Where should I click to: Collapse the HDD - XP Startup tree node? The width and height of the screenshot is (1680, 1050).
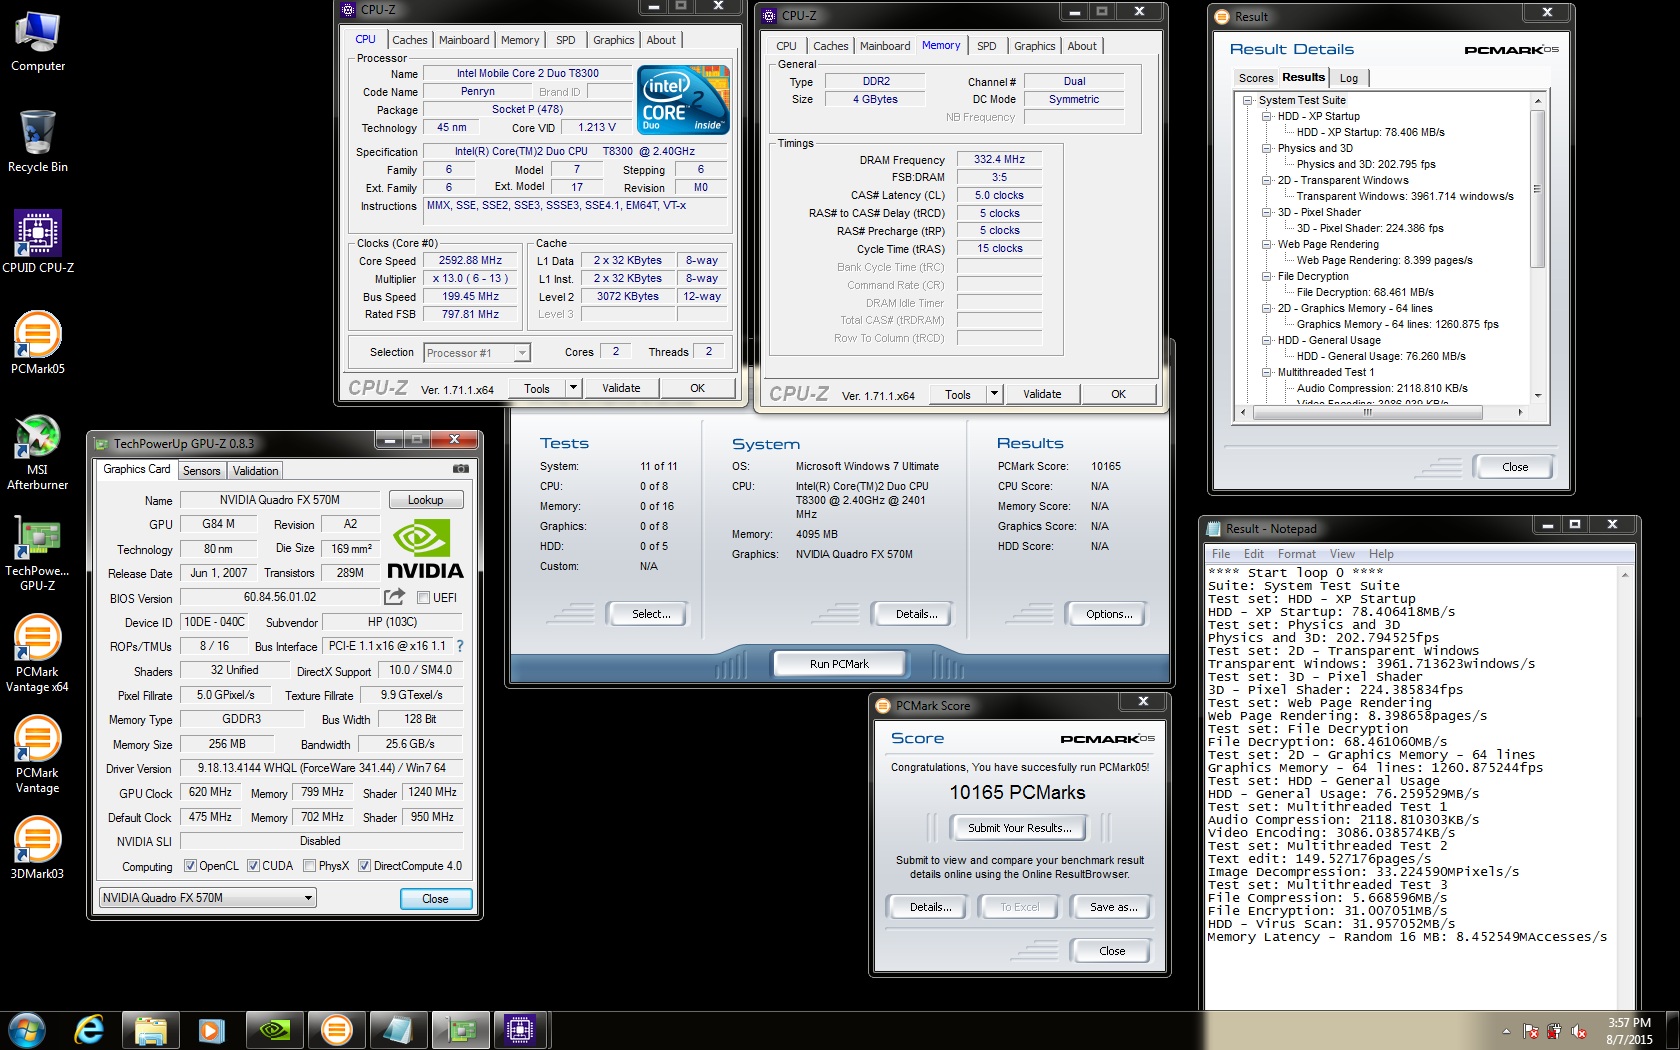1267,116
